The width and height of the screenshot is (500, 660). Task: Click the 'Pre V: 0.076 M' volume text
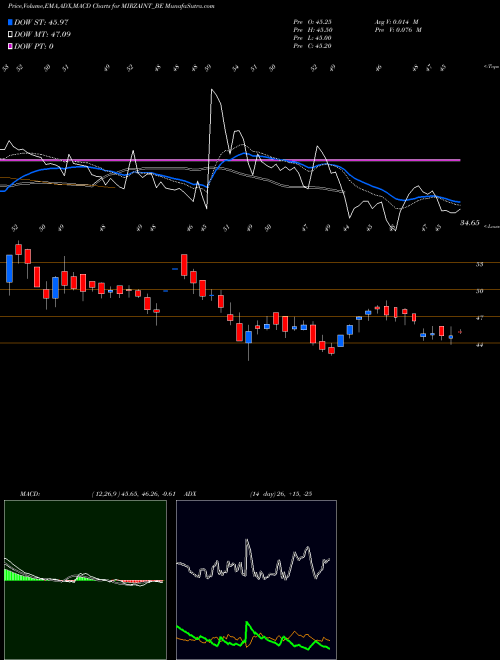[398, 30]
